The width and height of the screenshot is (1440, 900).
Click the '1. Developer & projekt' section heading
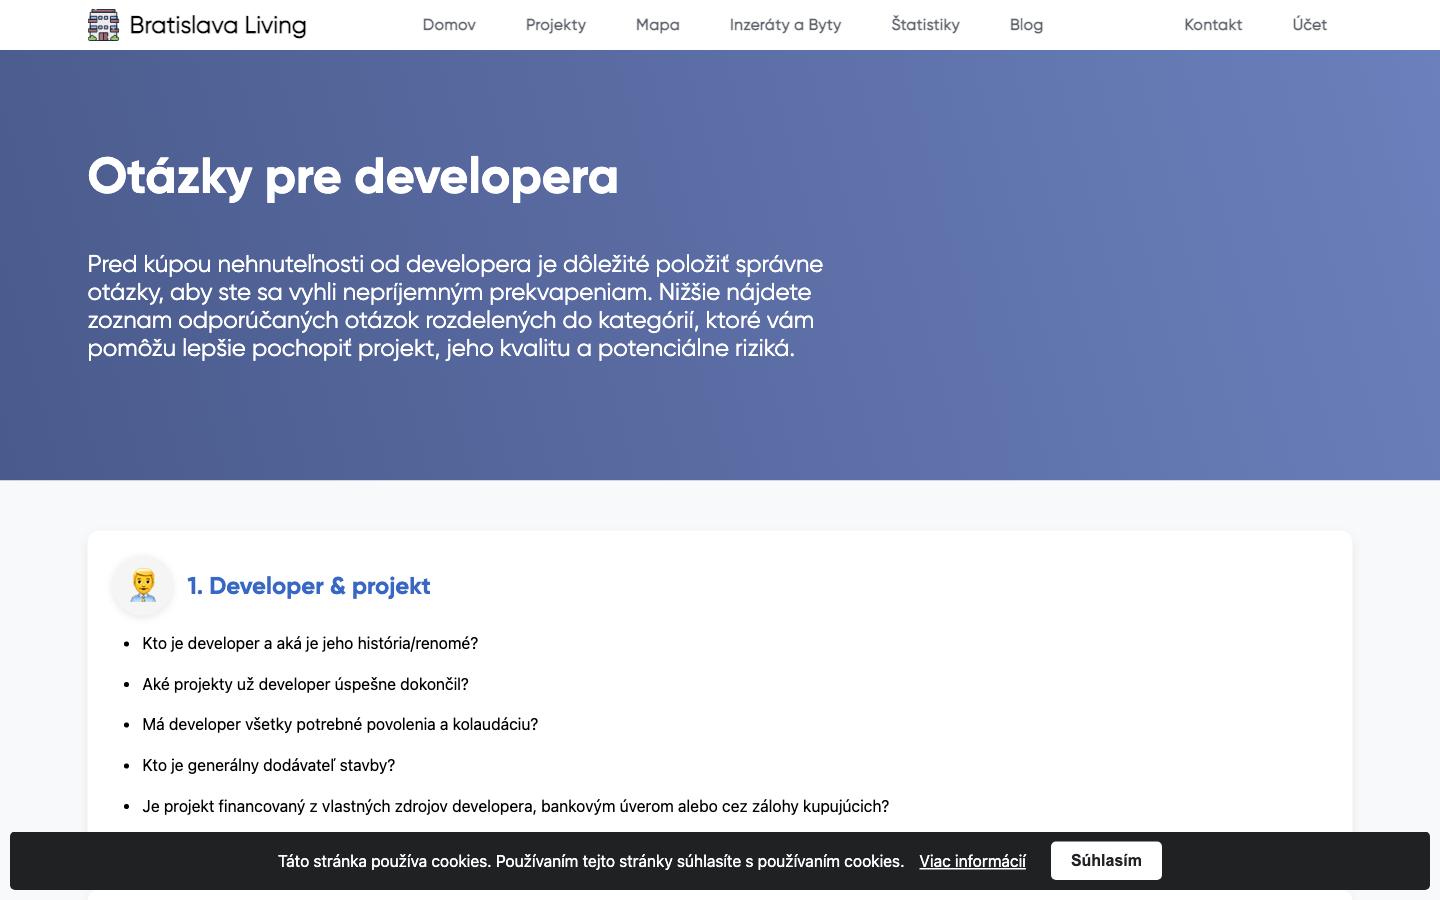pos(309,586)
